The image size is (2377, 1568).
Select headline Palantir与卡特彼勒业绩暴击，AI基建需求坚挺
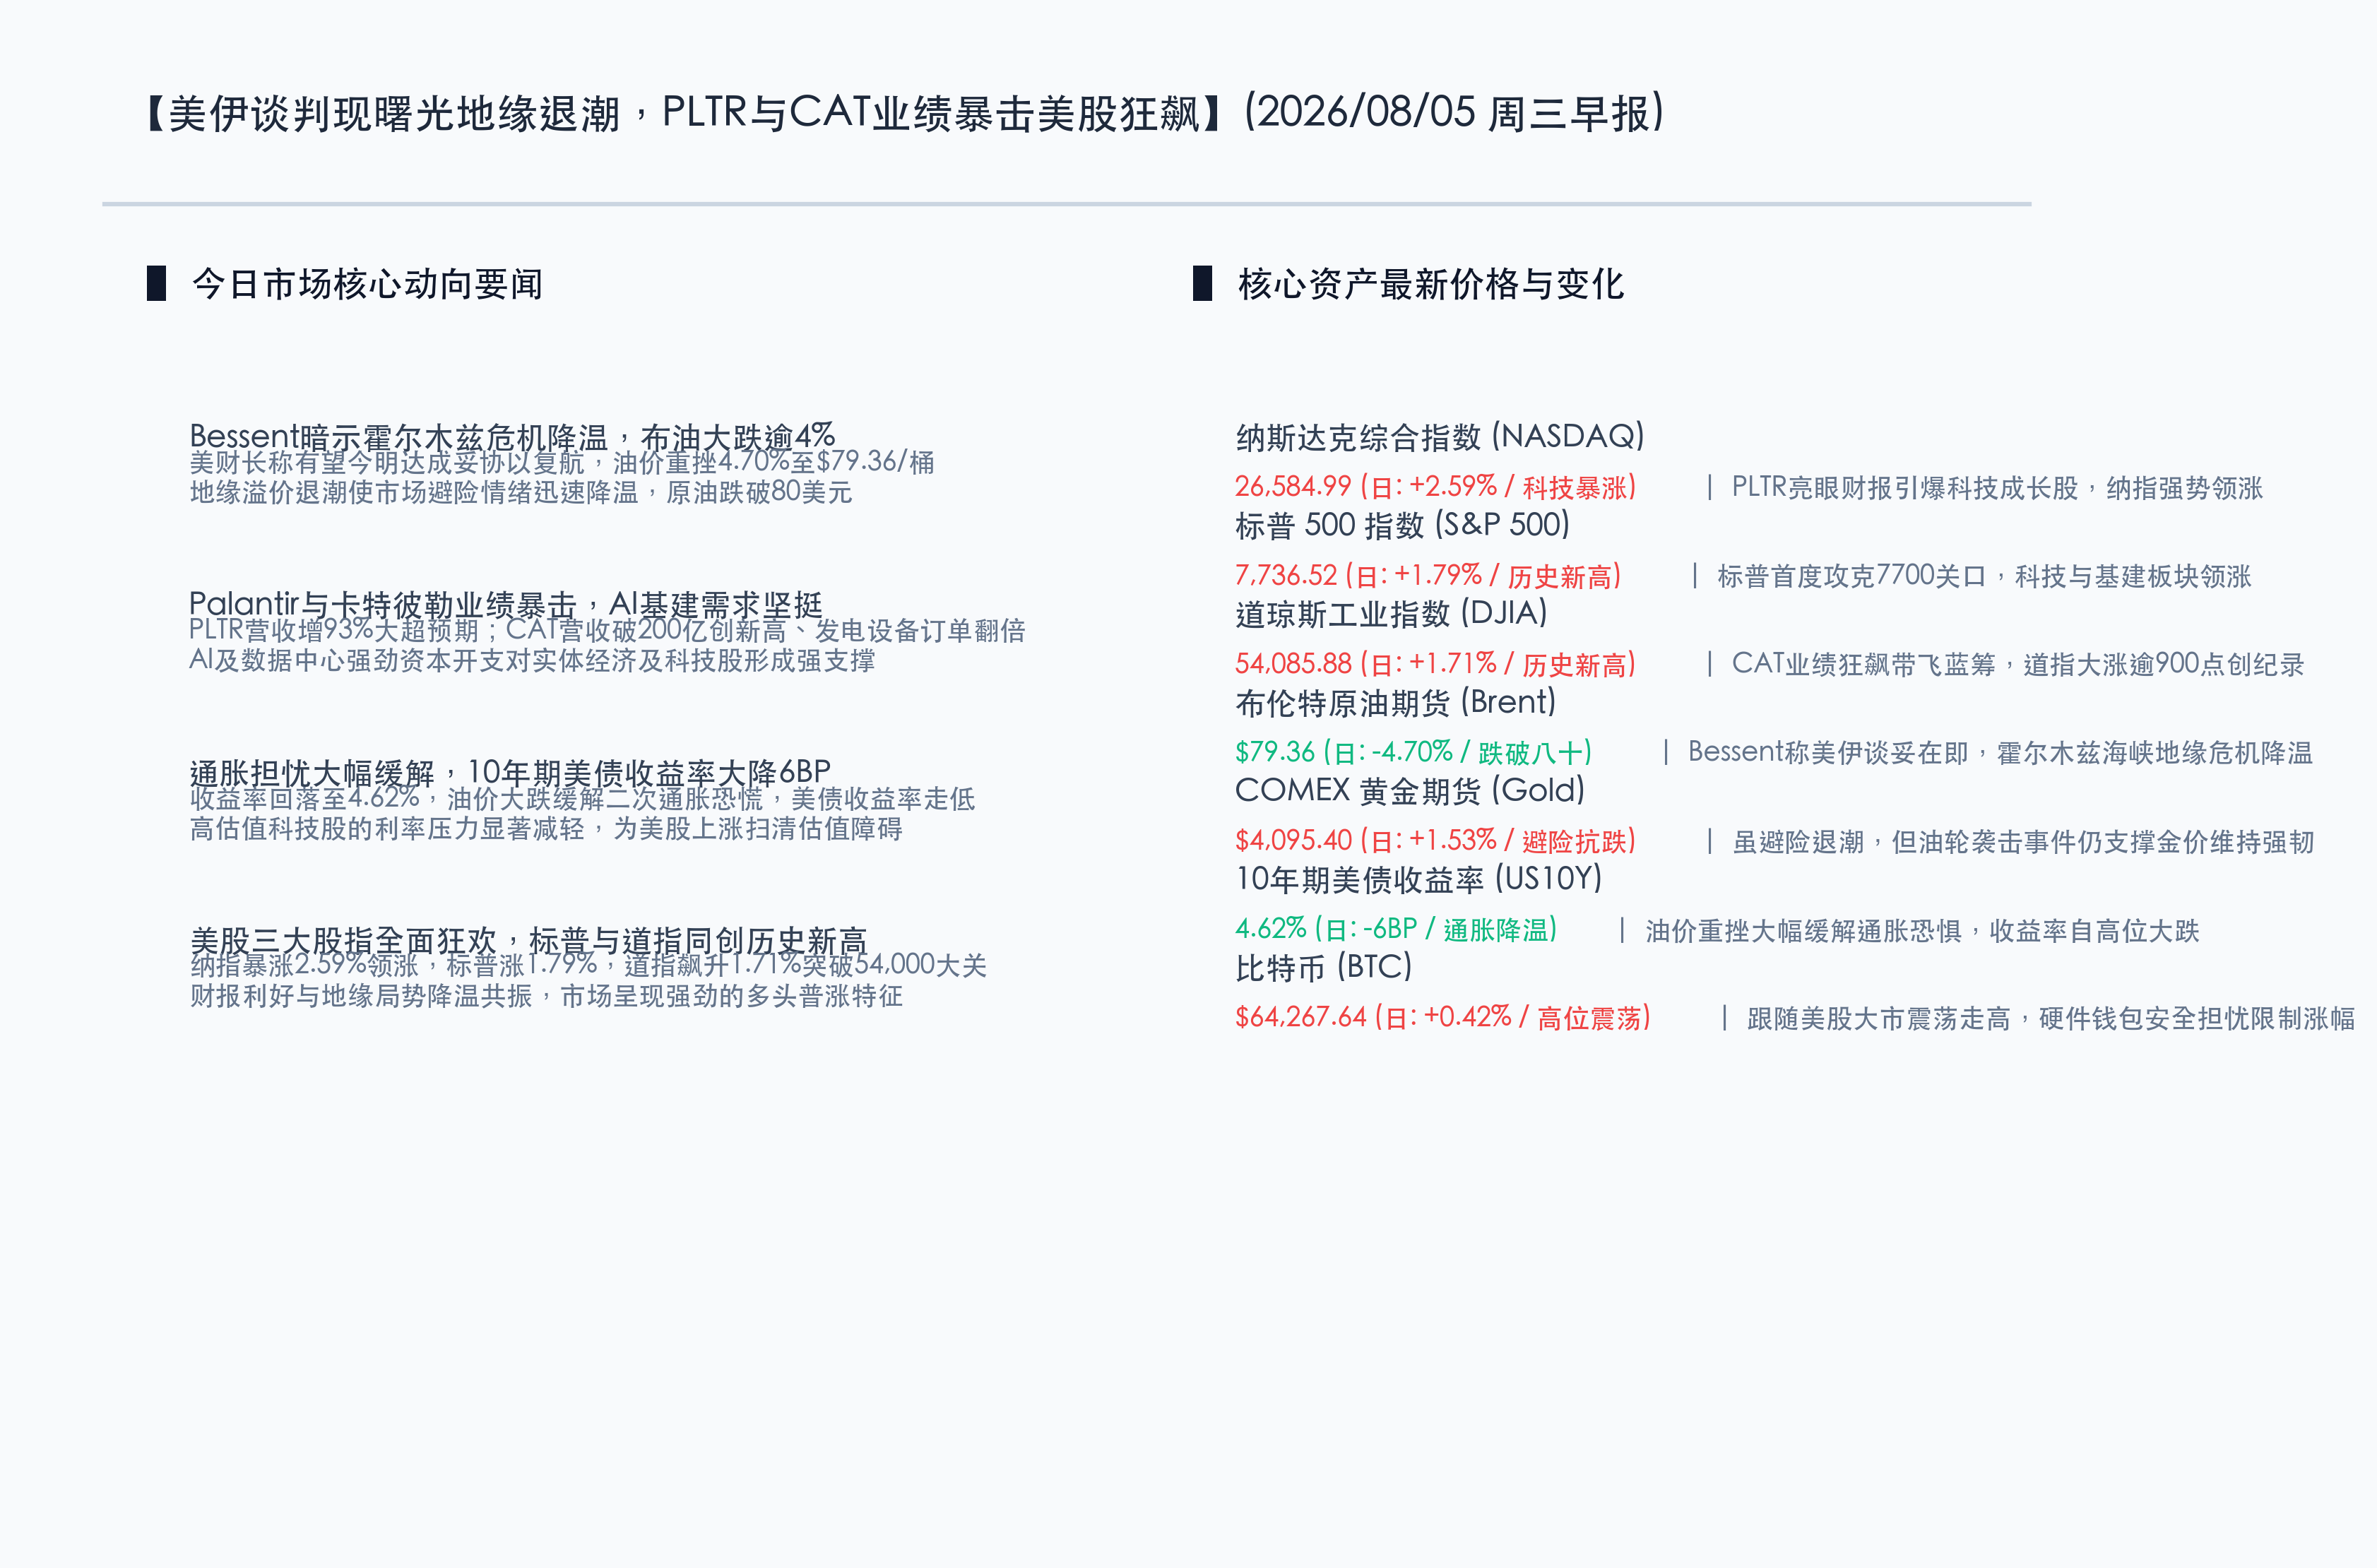(x=506, y=604)
